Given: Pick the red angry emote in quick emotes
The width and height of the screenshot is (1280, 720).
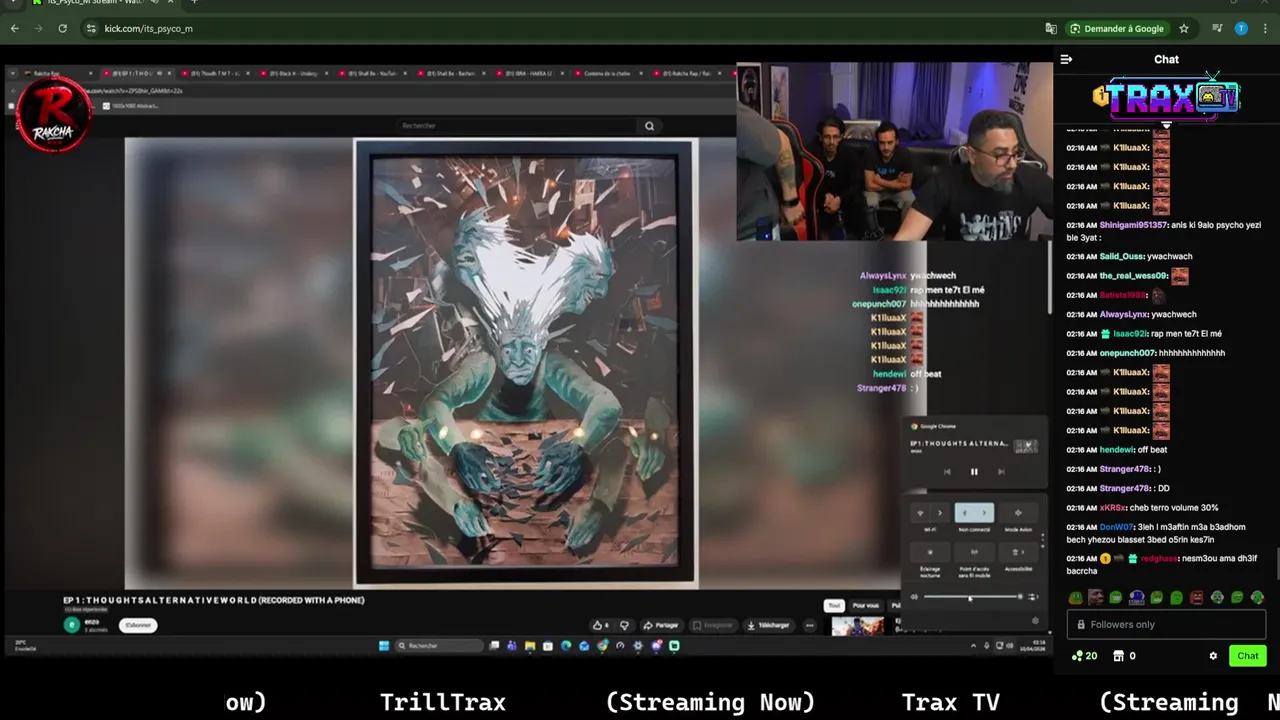Looking at the screenshot, I should (1197, 598).
